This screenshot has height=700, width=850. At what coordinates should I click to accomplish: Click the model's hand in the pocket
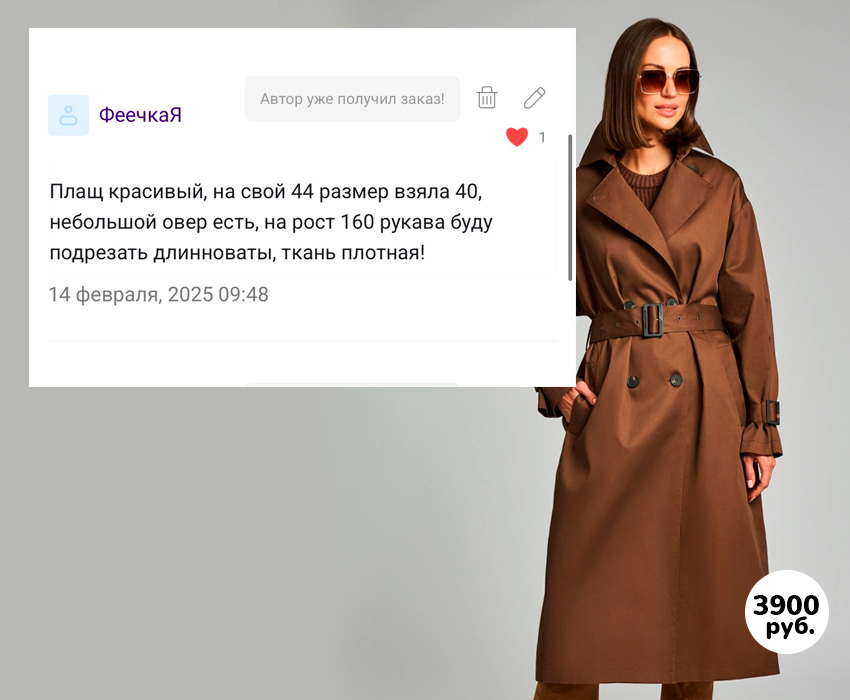pyautogui.click(x=577, y=401)
